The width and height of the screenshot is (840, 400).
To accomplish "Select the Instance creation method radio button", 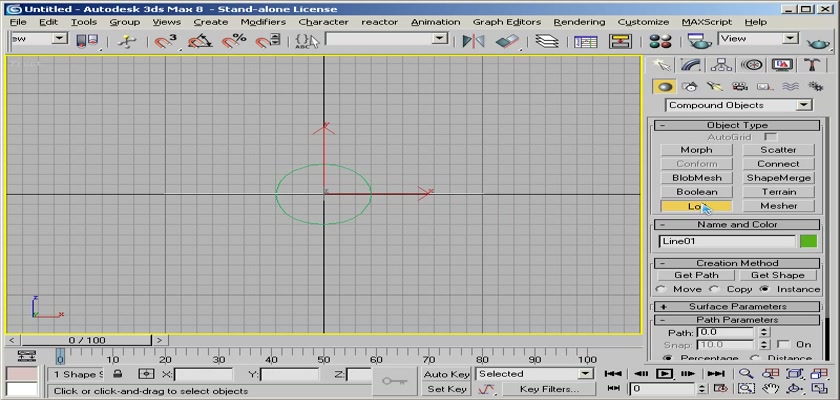I will point(764,289).
